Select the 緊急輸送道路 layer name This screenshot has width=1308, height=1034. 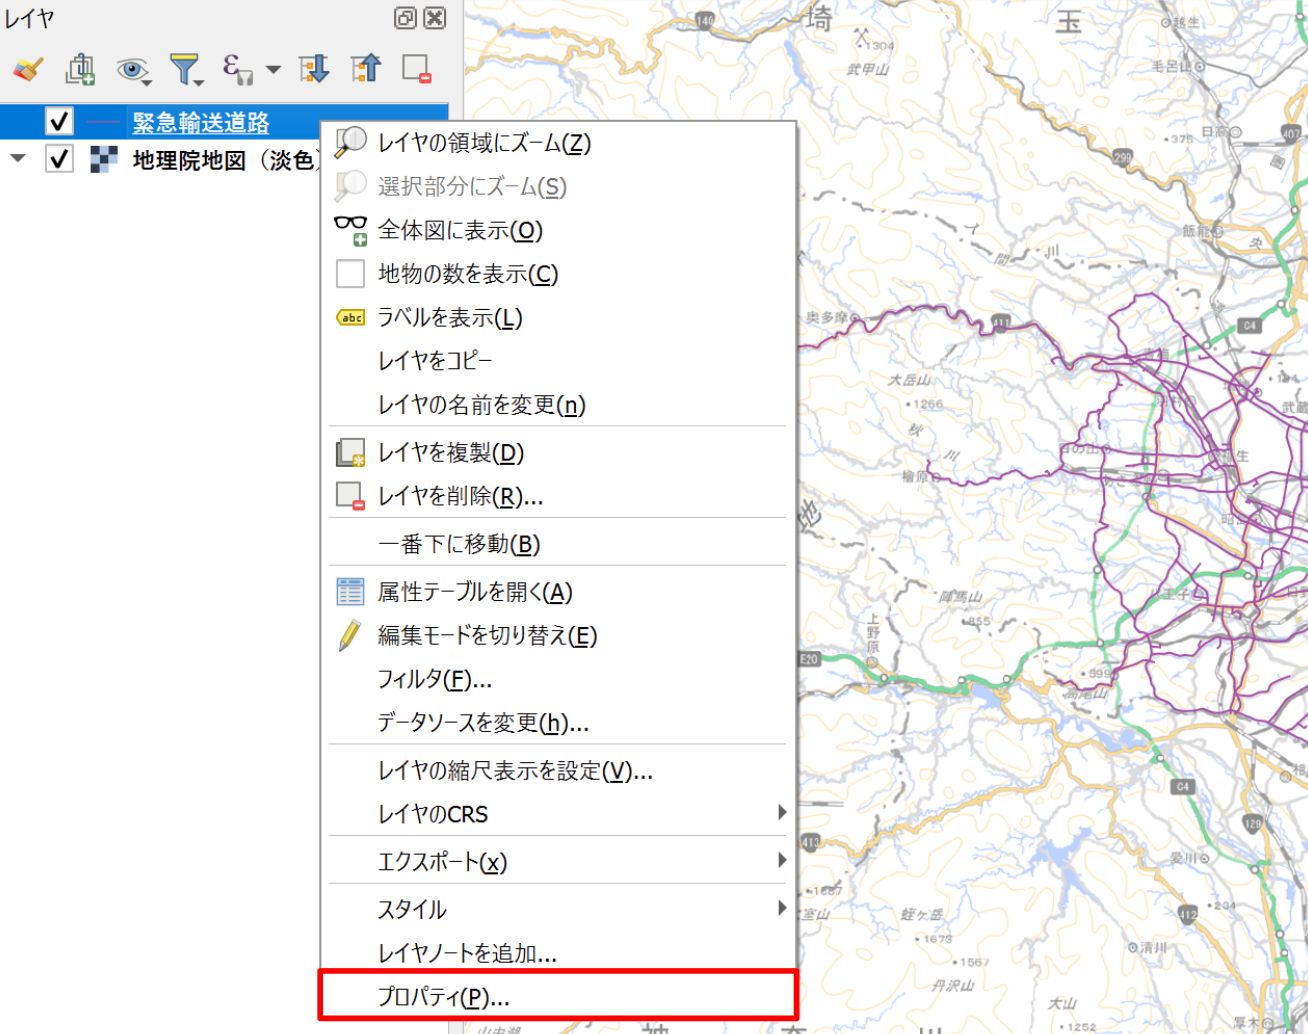pos(201,122)
